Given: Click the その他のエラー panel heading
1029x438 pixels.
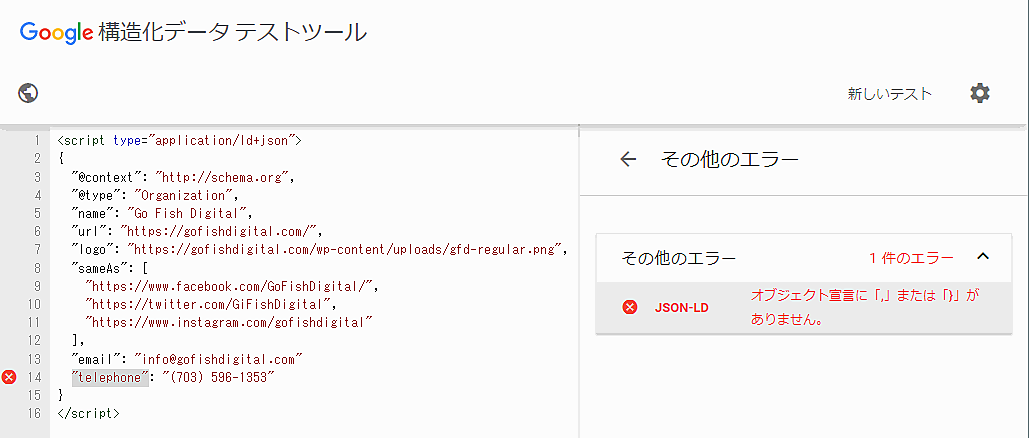Looking at the screenshot, I should [x=679, y=258].
